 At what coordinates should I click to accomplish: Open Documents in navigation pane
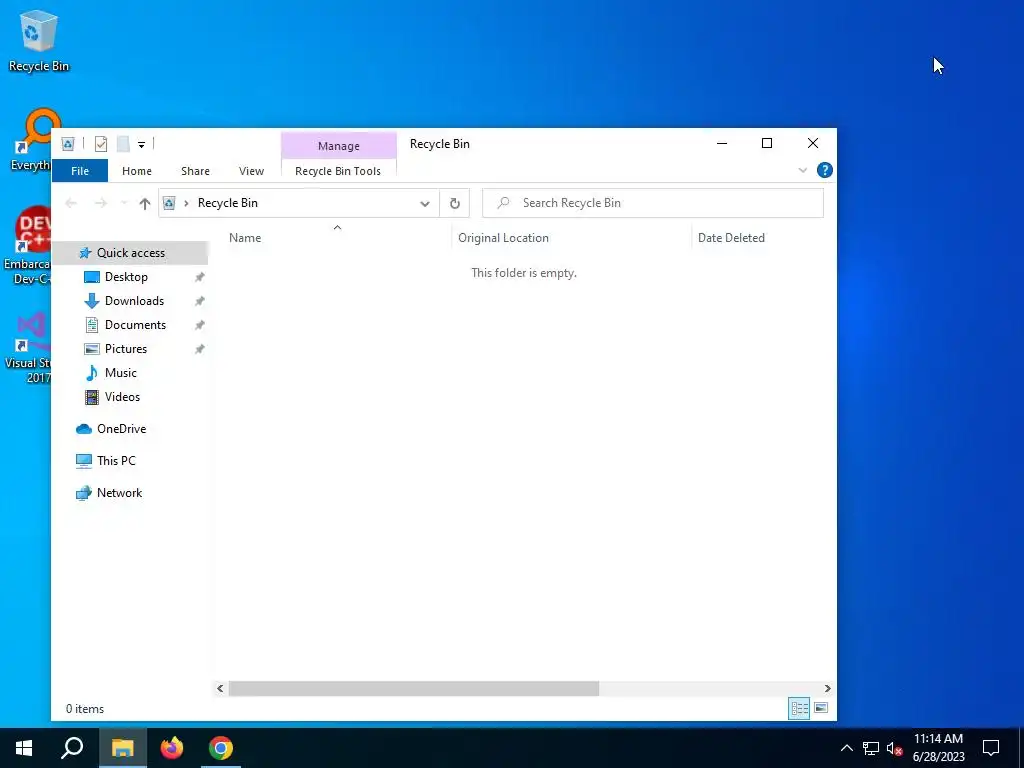pyautogui.click(x=135, y=325)
